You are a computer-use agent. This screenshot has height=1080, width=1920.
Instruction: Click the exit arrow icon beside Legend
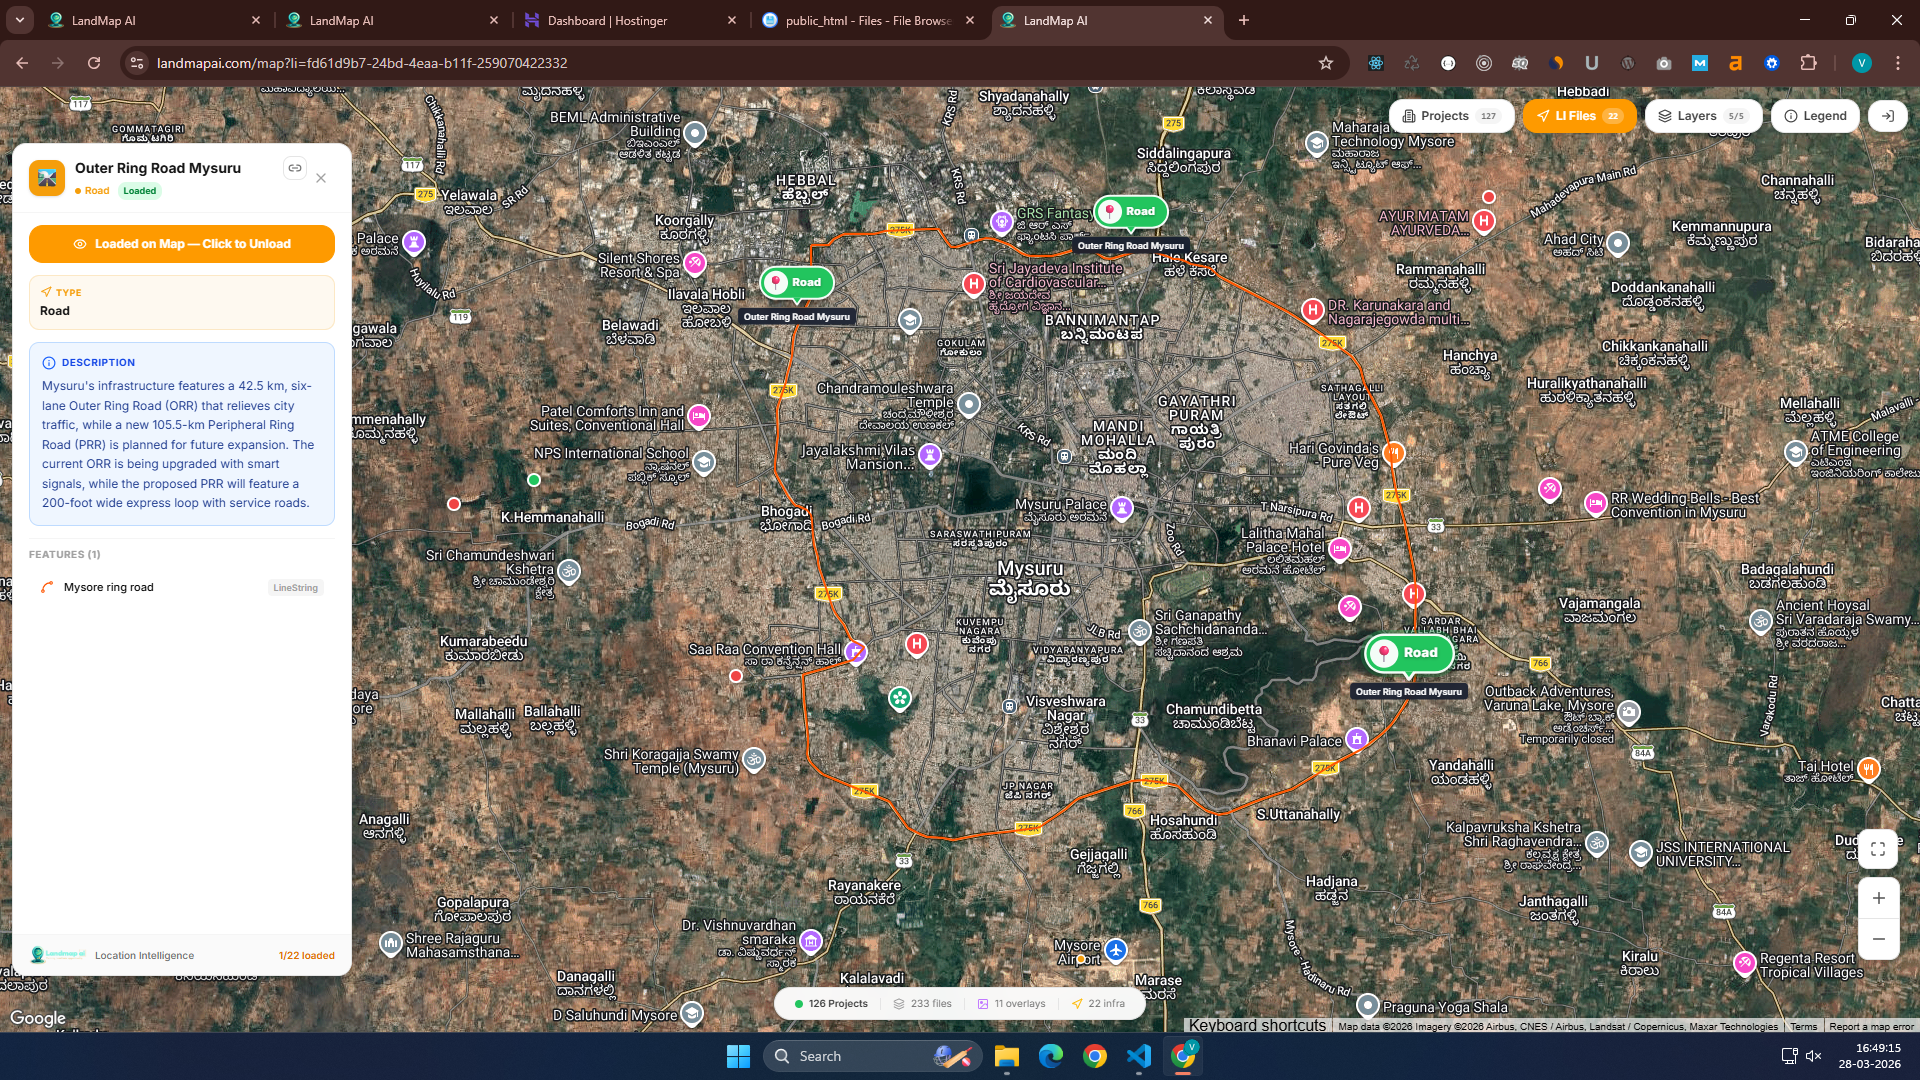1888,116
